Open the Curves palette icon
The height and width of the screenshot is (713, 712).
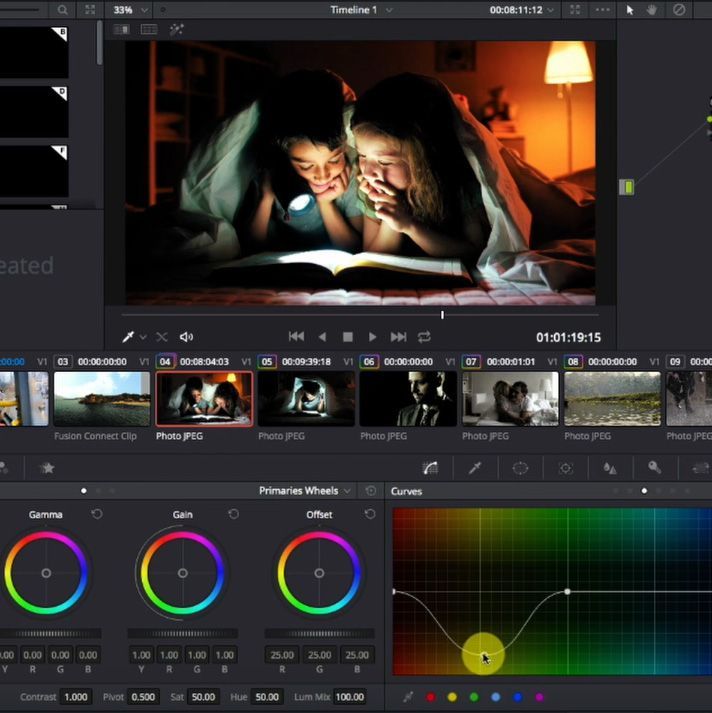pyautogui.click(x=431, y=467)
